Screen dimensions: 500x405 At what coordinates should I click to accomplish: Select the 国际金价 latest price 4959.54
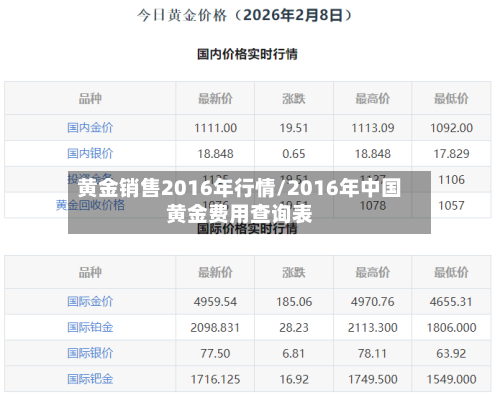pos(215,302)
